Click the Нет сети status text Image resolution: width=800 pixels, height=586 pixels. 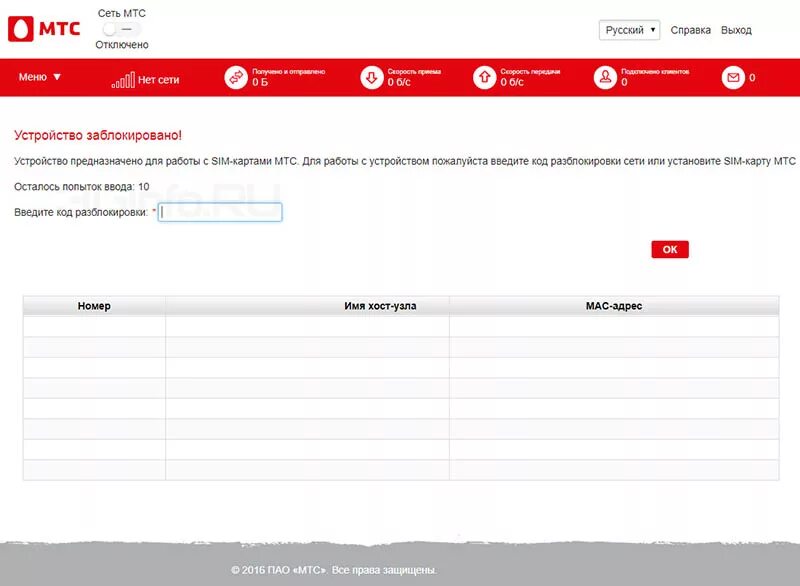[x=158, y=80]
